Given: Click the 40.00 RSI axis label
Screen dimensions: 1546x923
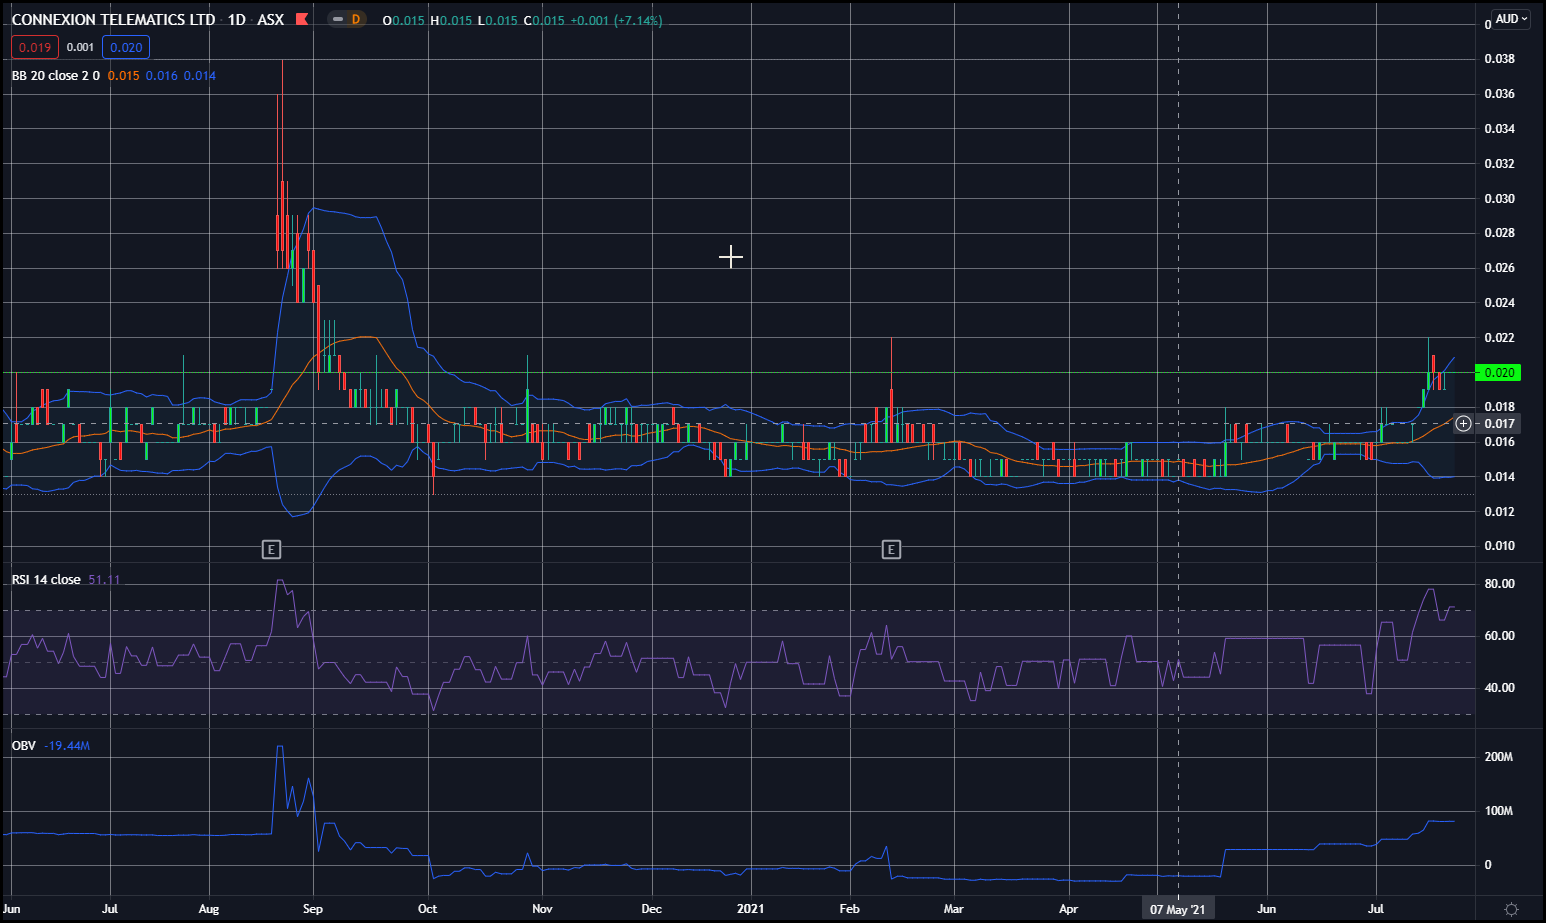Looking at the screenshot, I should pos(1499,688).
